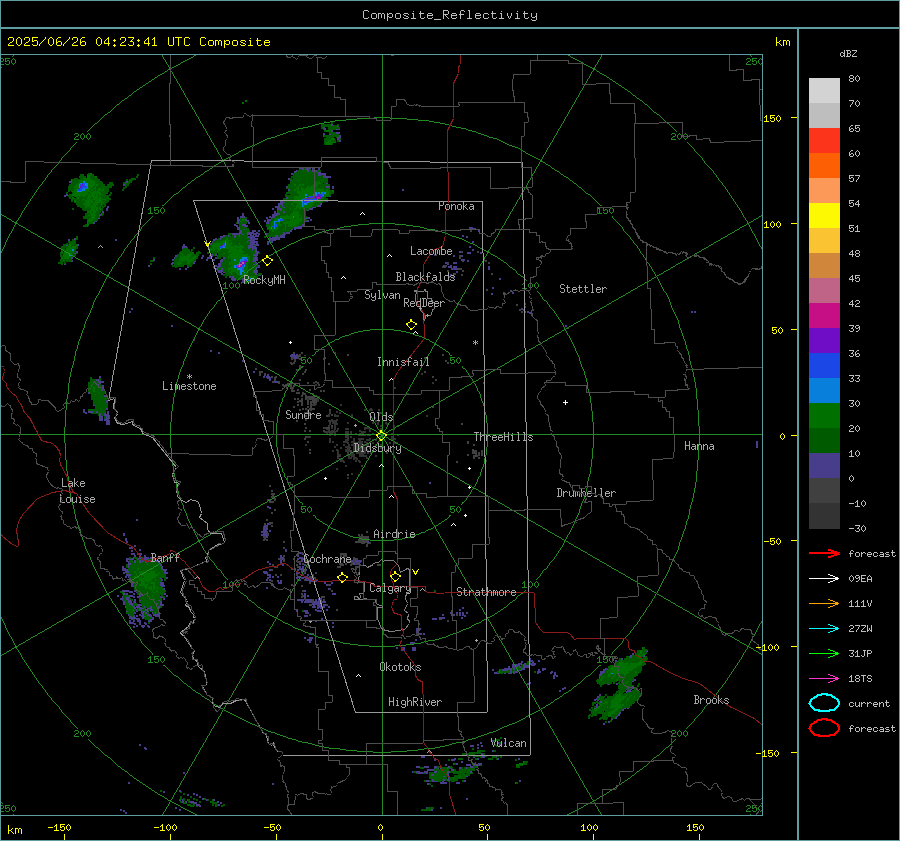This screenshot has height=841, width=900.
Task: Click the Brooks label
Action: [x=711, y=700]
